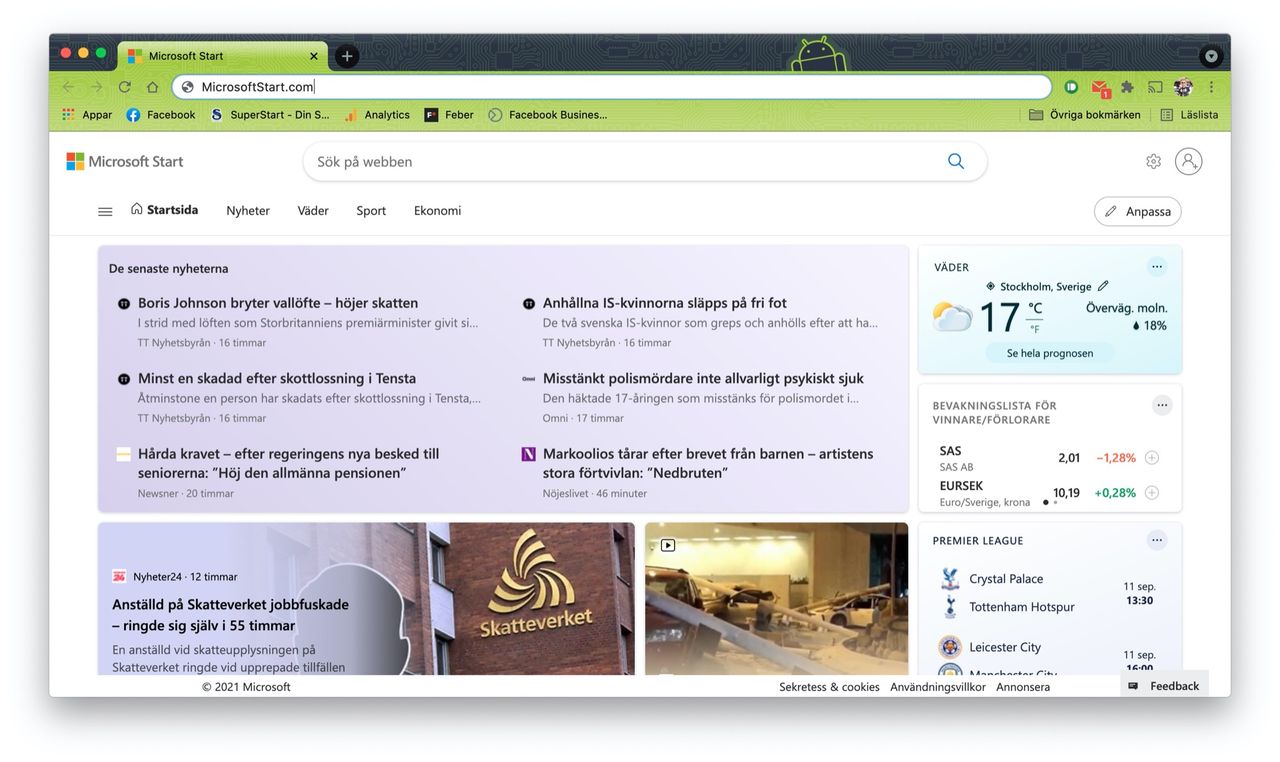Image resolution: width=1280 pixels, height=762 pixels.
Task: Open the skottlossning i Tensta article
Action: click(277, 378)
